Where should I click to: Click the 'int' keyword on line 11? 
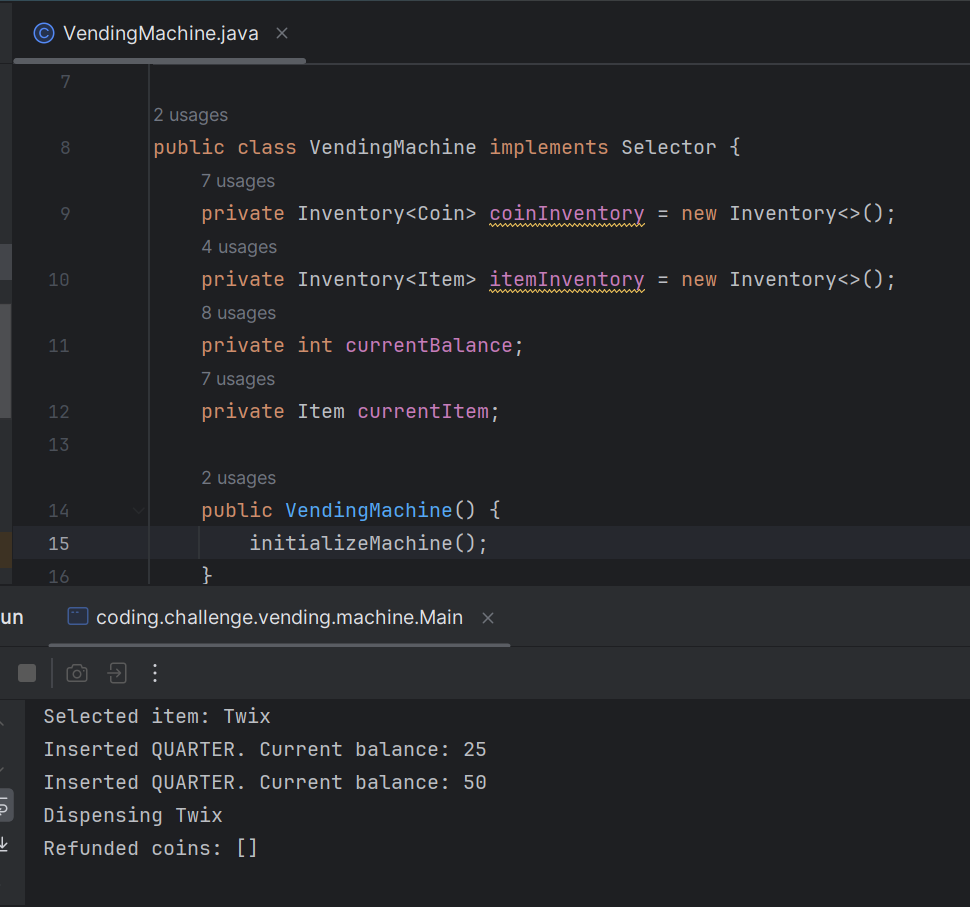tap(315, 345)
